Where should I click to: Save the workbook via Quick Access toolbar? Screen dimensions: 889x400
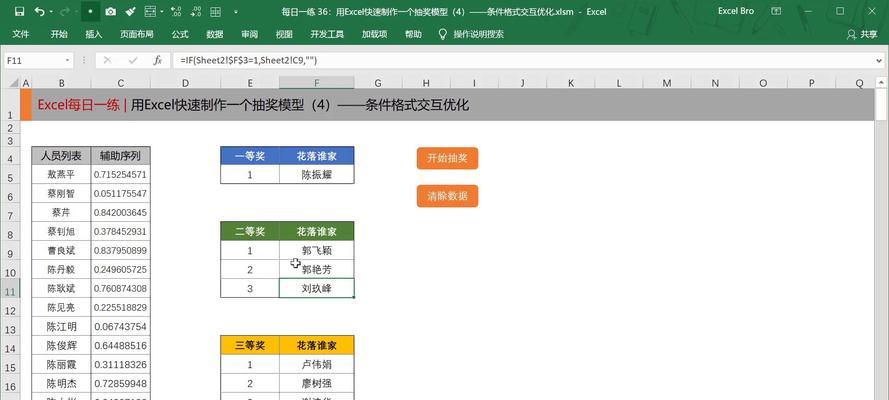pos(19,11)
